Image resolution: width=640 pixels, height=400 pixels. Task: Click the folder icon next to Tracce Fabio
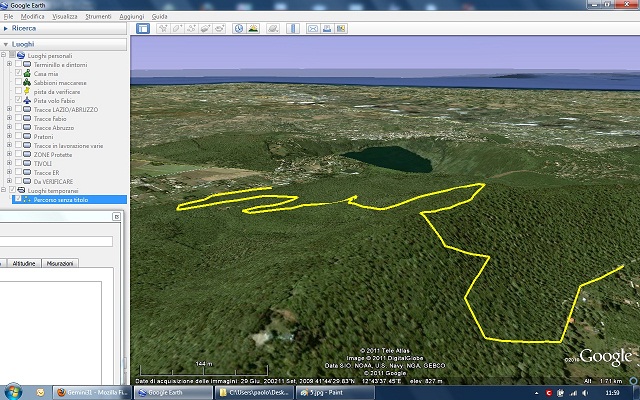pyautogui.click(x=27, y=118)
